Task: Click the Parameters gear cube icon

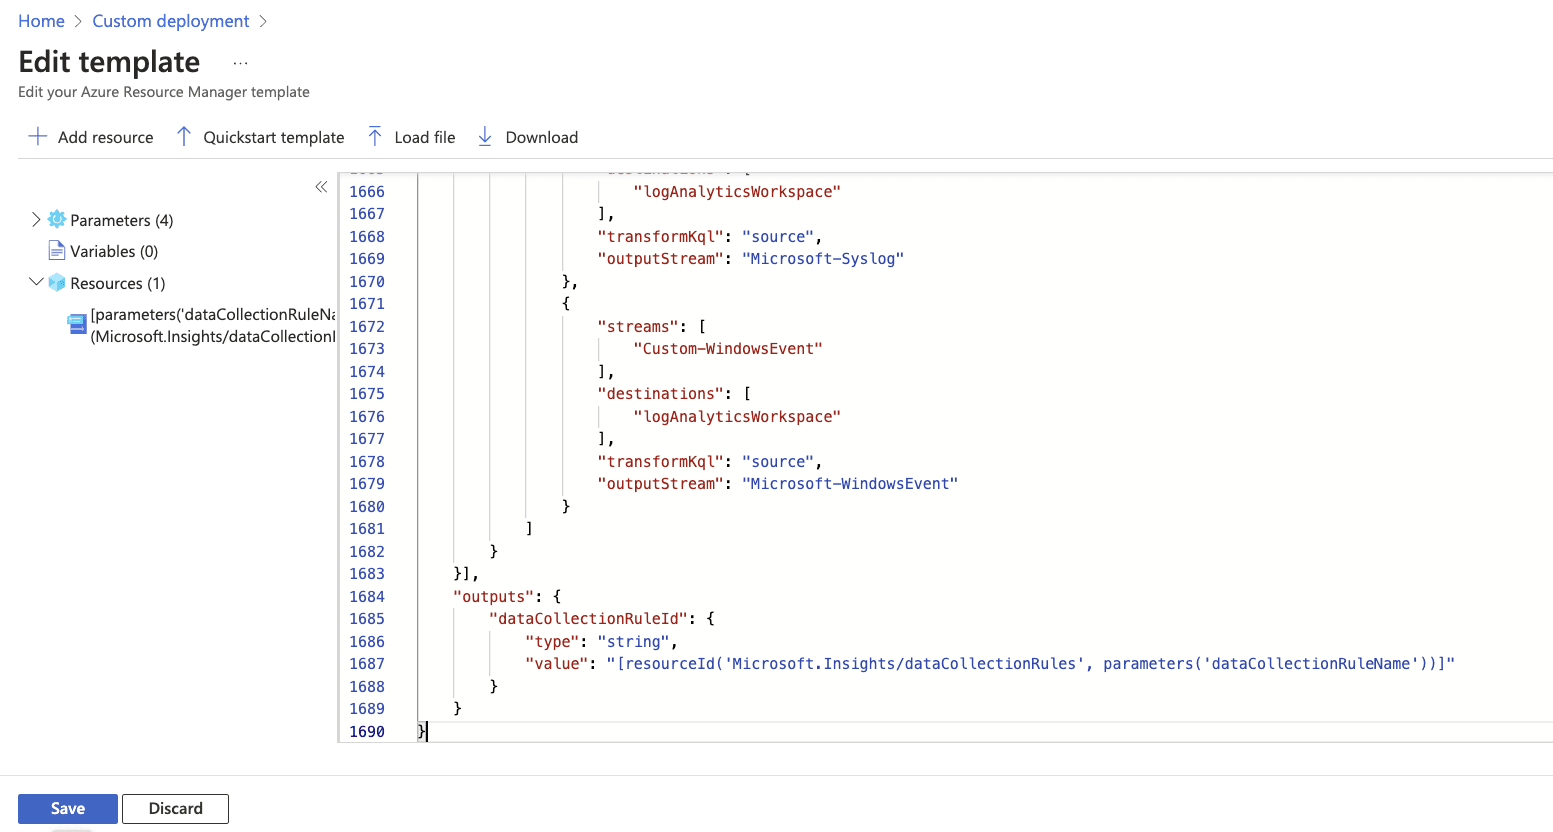Action: coord(57,220)
